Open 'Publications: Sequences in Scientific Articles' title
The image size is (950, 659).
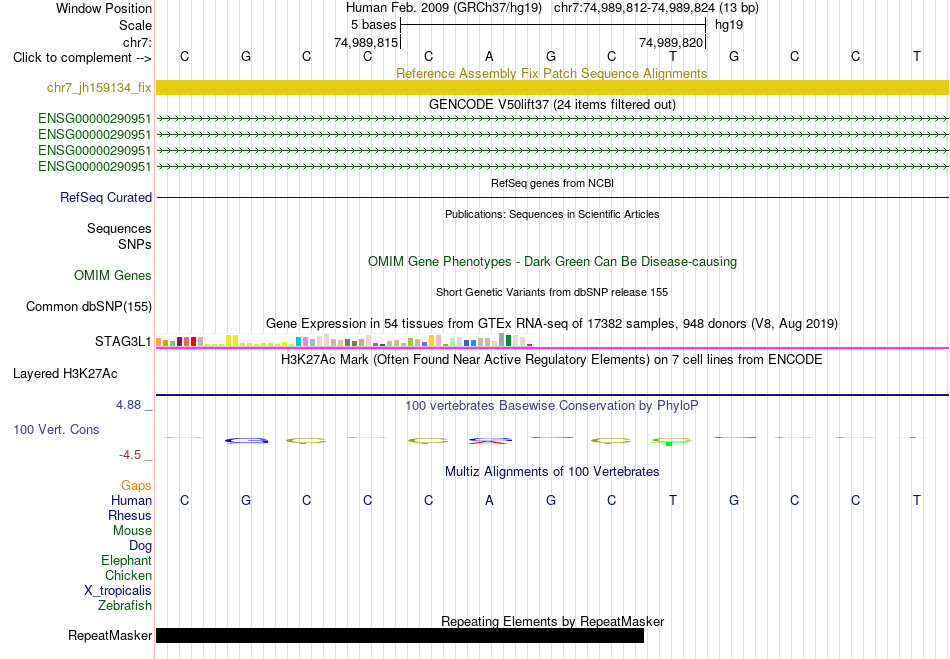[x=552, y=214]
